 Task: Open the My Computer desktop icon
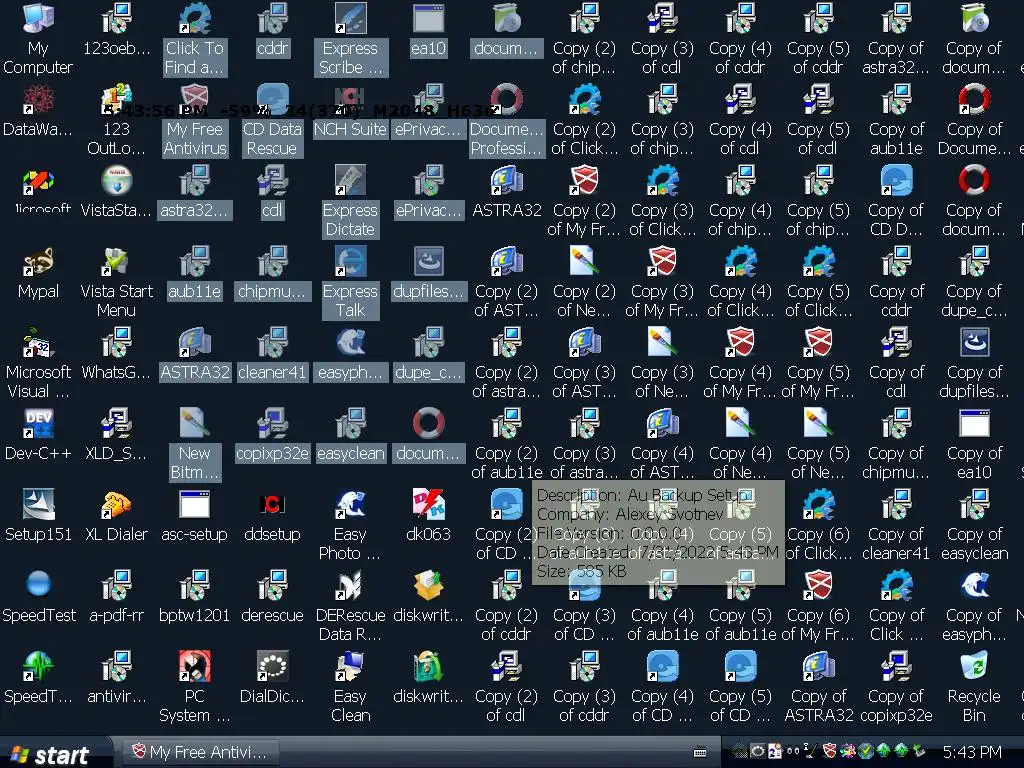click(x=38, y=18)
